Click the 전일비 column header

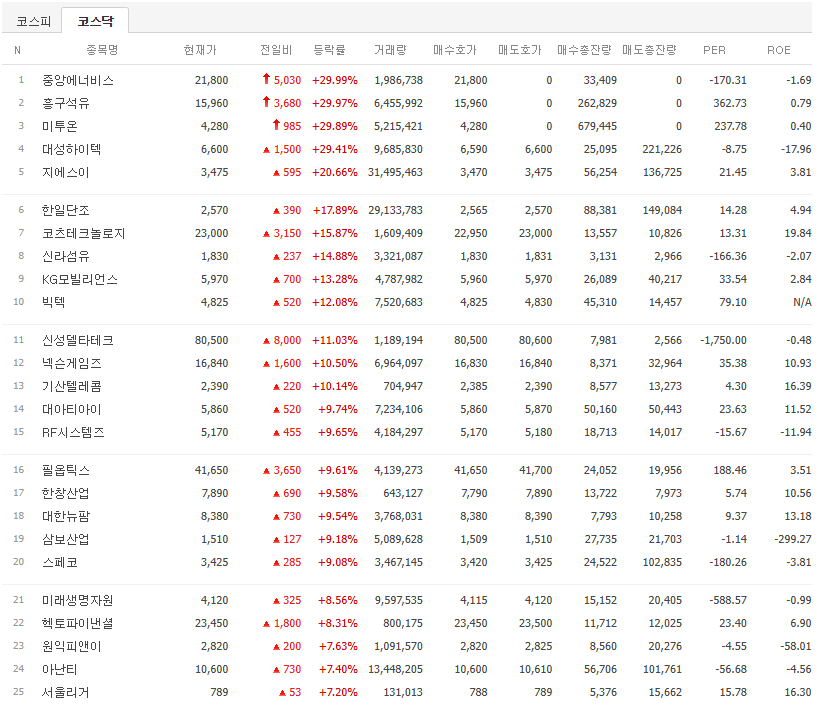(276, 50)
